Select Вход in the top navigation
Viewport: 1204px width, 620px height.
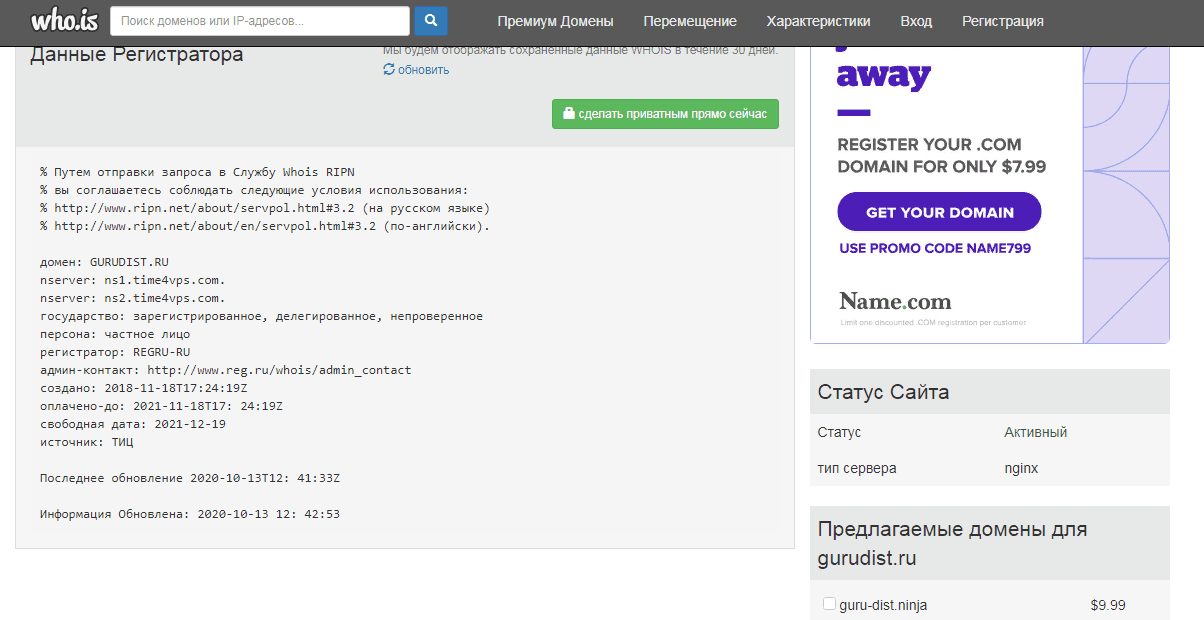point(916,21)
